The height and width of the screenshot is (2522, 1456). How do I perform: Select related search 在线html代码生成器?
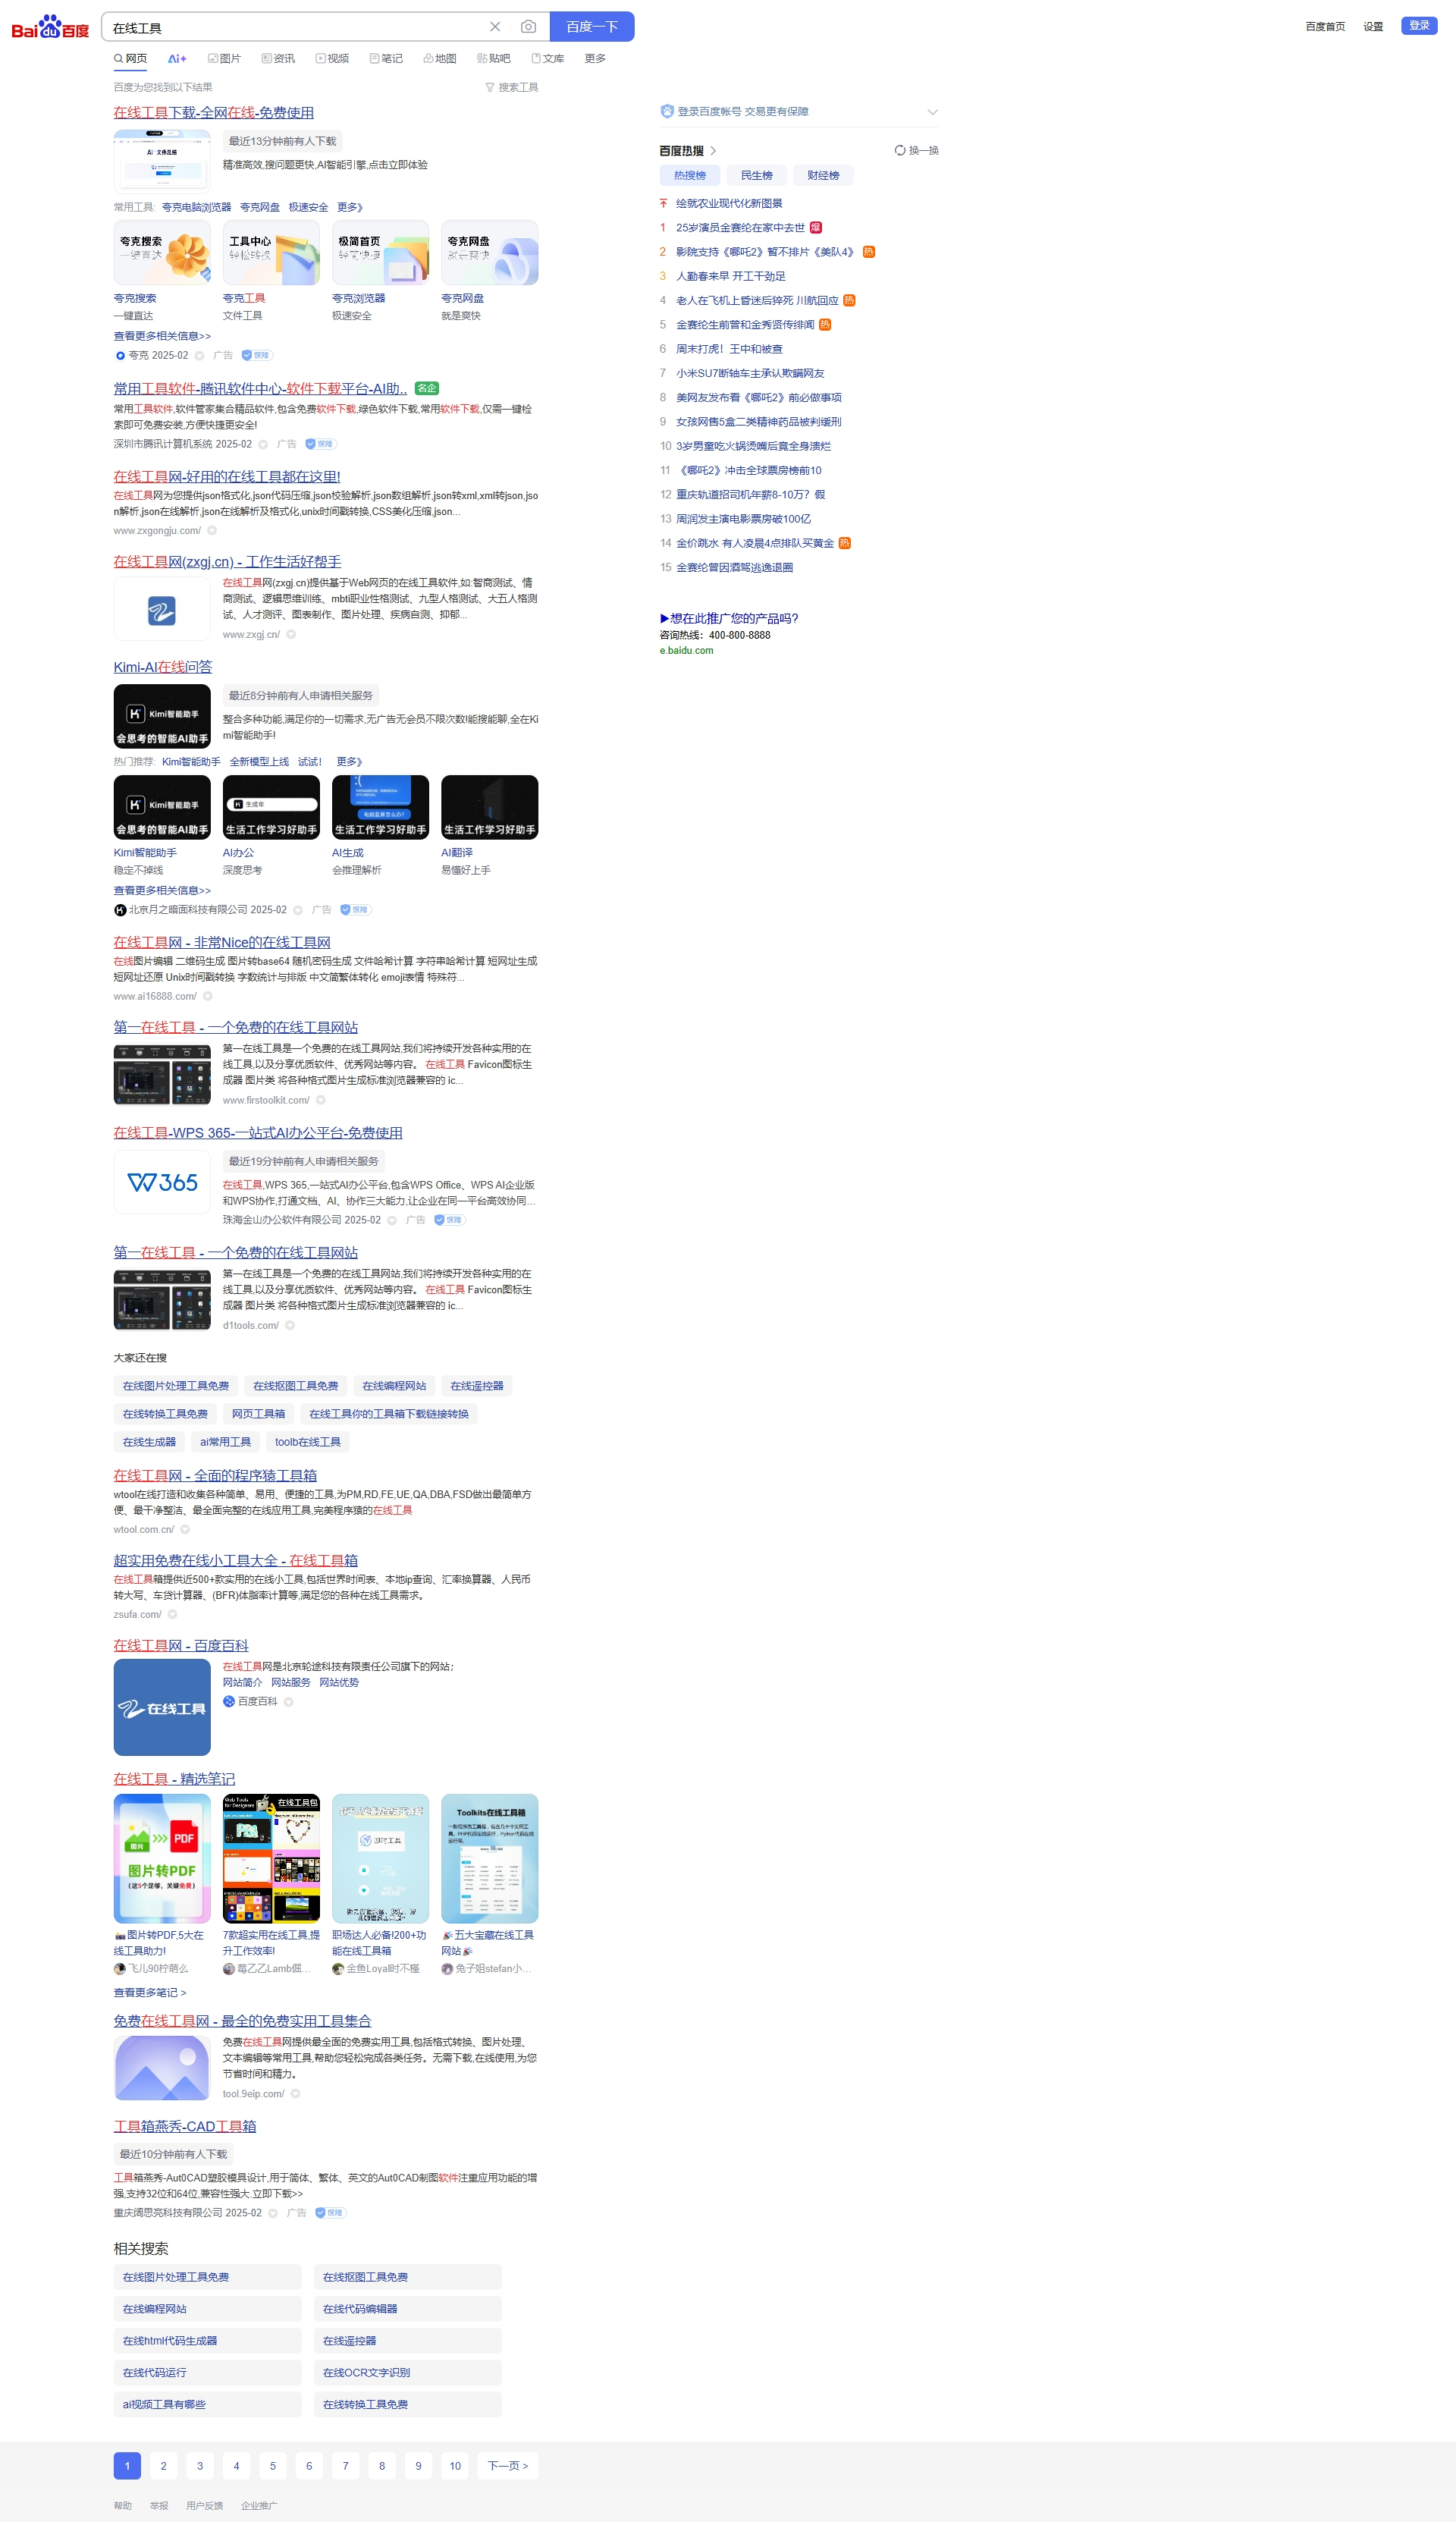[207, 2342]
